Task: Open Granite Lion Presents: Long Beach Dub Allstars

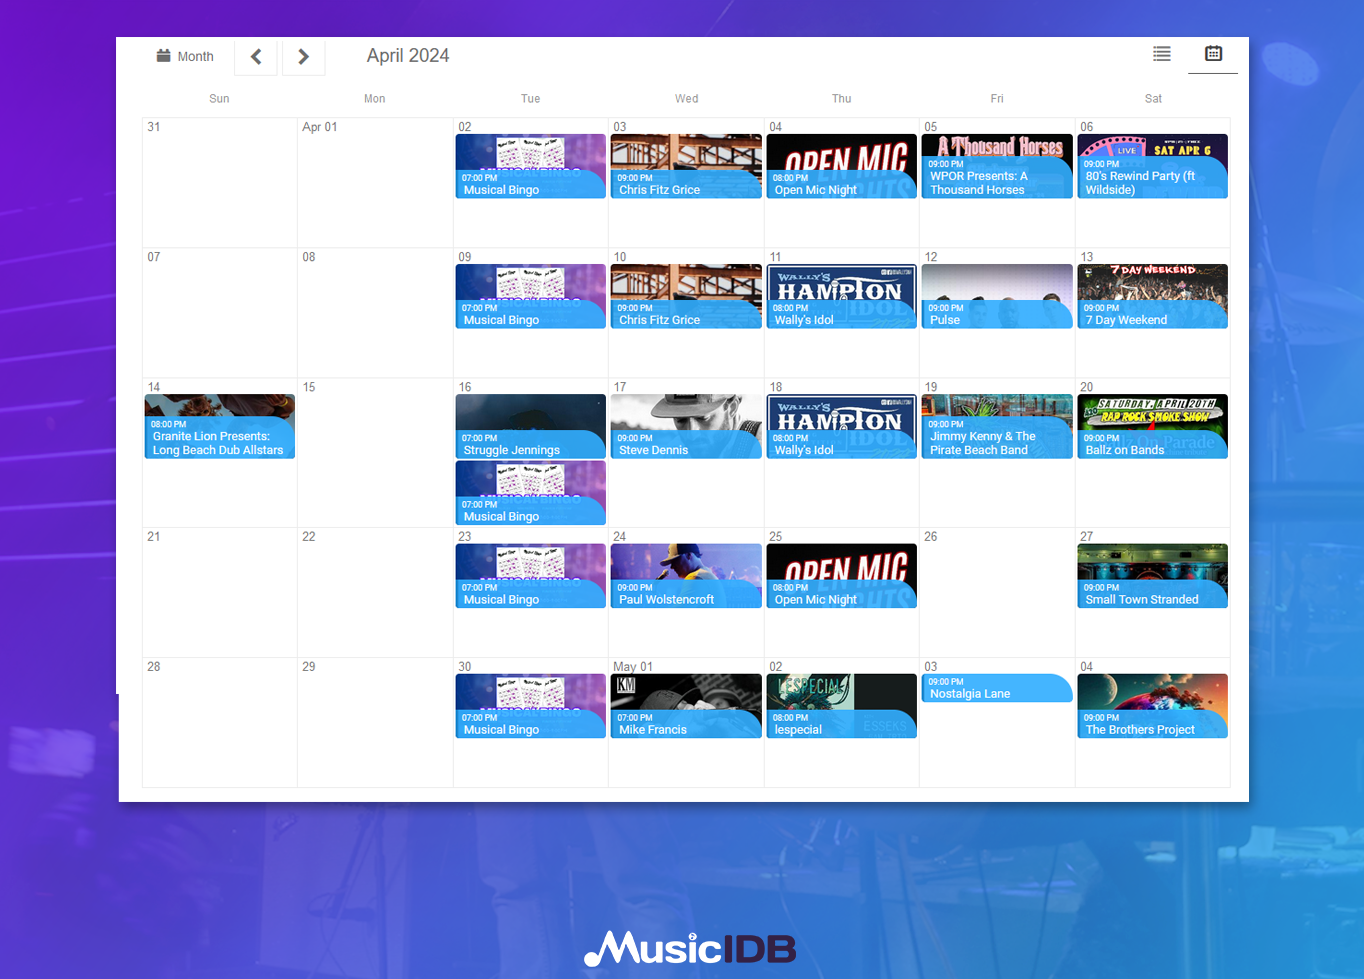Action: click(x=220, y=426)
